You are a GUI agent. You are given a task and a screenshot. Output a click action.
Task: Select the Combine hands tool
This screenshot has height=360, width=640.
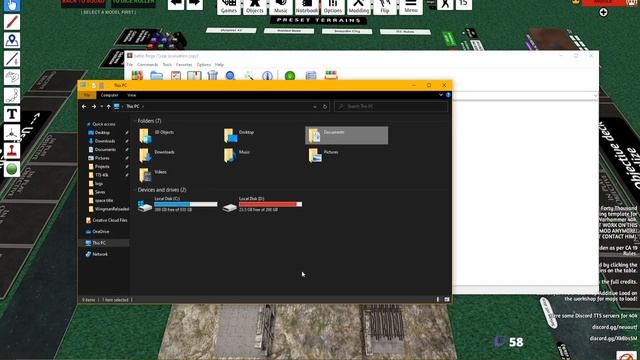click(12, 77)
